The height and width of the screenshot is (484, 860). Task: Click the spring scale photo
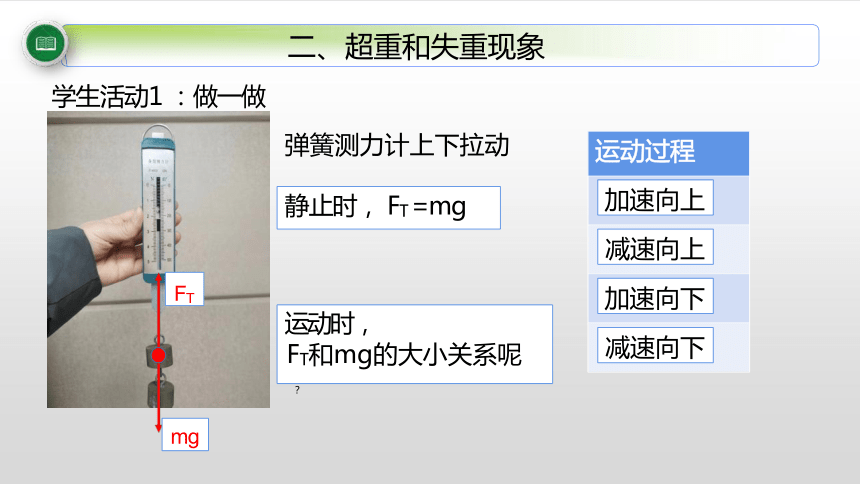(x=159, y=260)
